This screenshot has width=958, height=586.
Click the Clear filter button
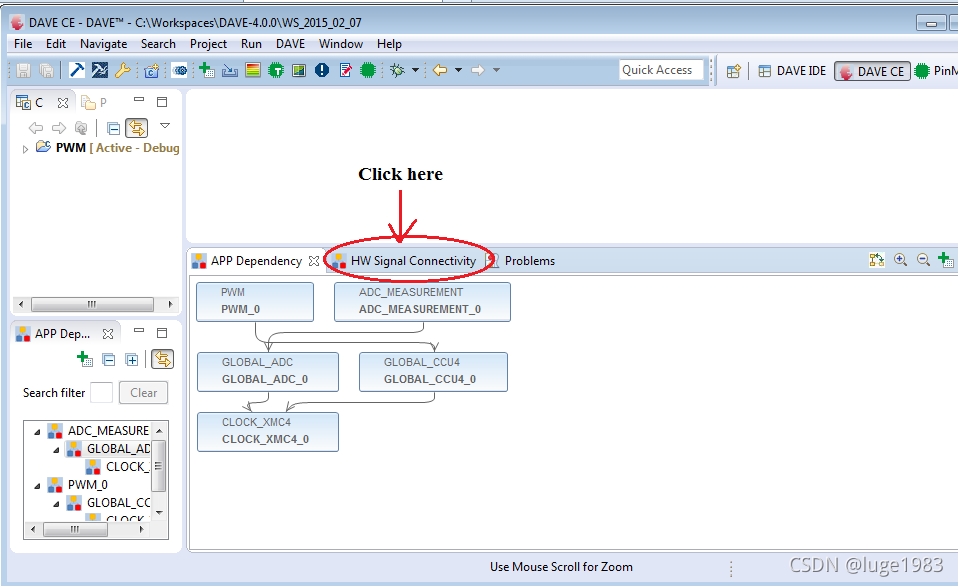(x=144, y=393)
